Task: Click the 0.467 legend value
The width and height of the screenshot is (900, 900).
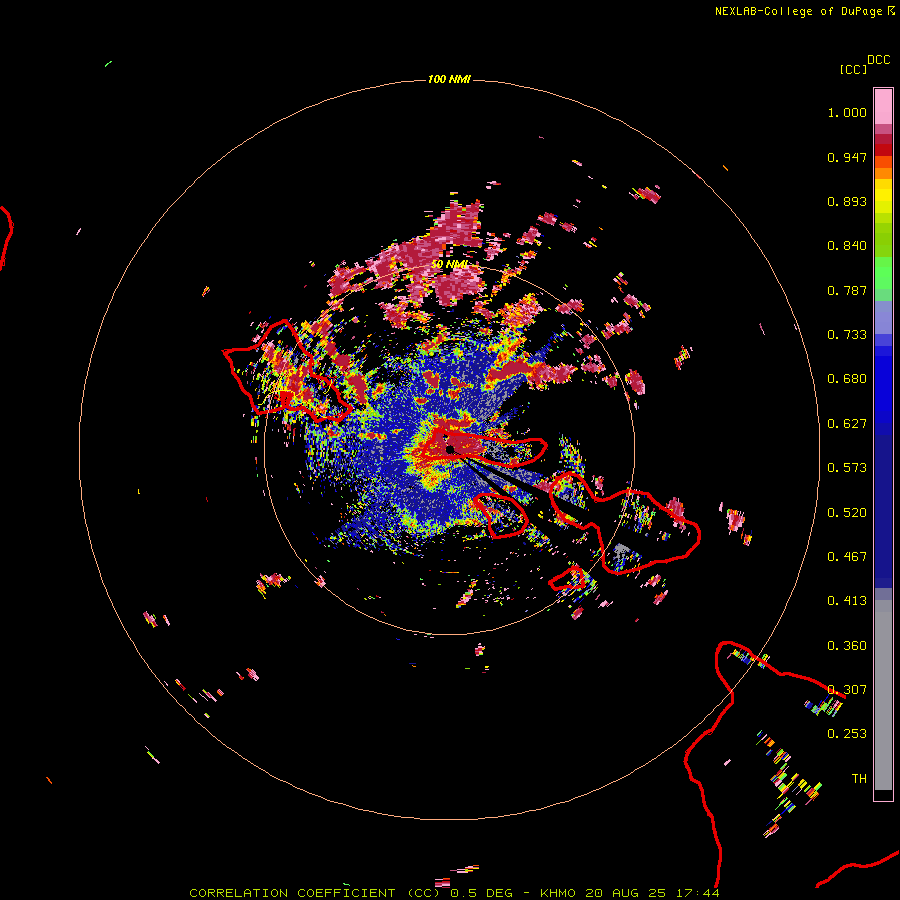Action: 847,557
